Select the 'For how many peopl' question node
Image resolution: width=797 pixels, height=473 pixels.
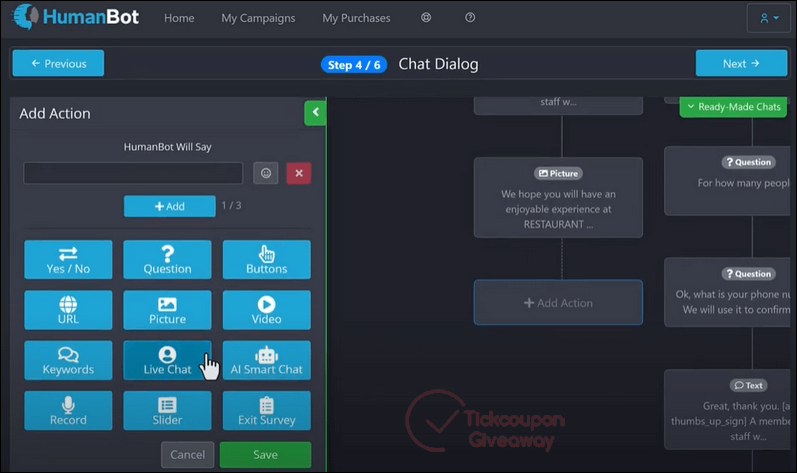click(727, 181)
